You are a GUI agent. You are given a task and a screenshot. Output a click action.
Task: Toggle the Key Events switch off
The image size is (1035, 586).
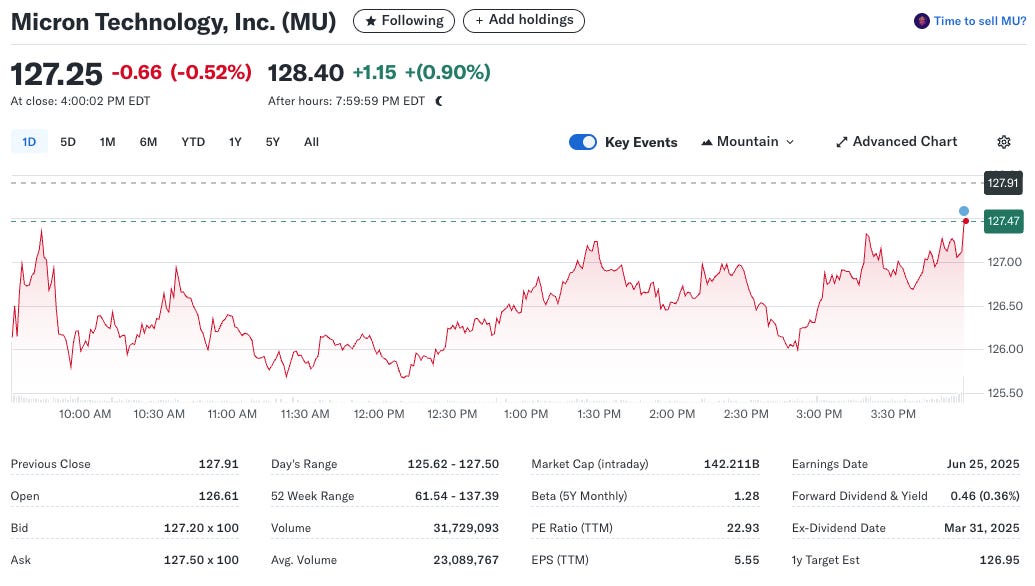click(x=583, y=143)
